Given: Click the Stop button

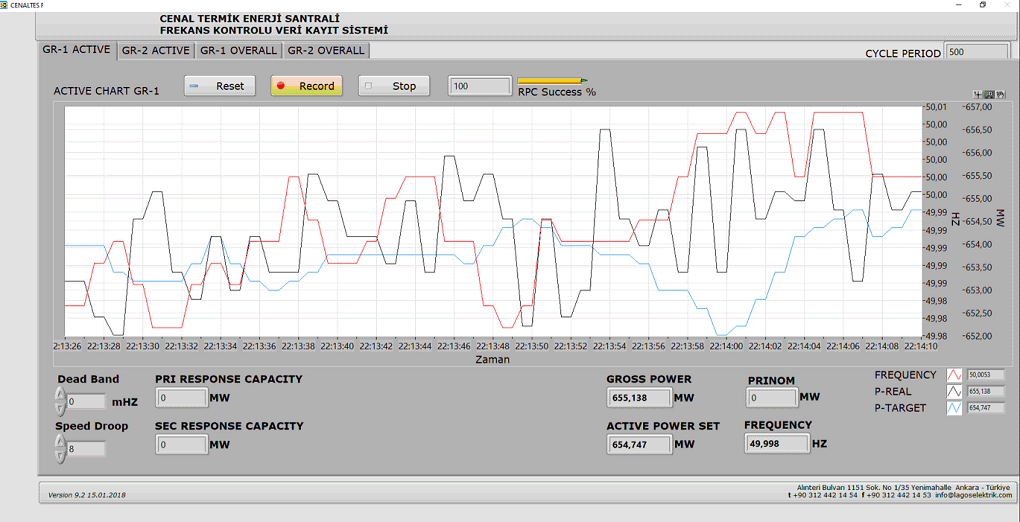Looking at the screenshot, I should click(394, 86).
